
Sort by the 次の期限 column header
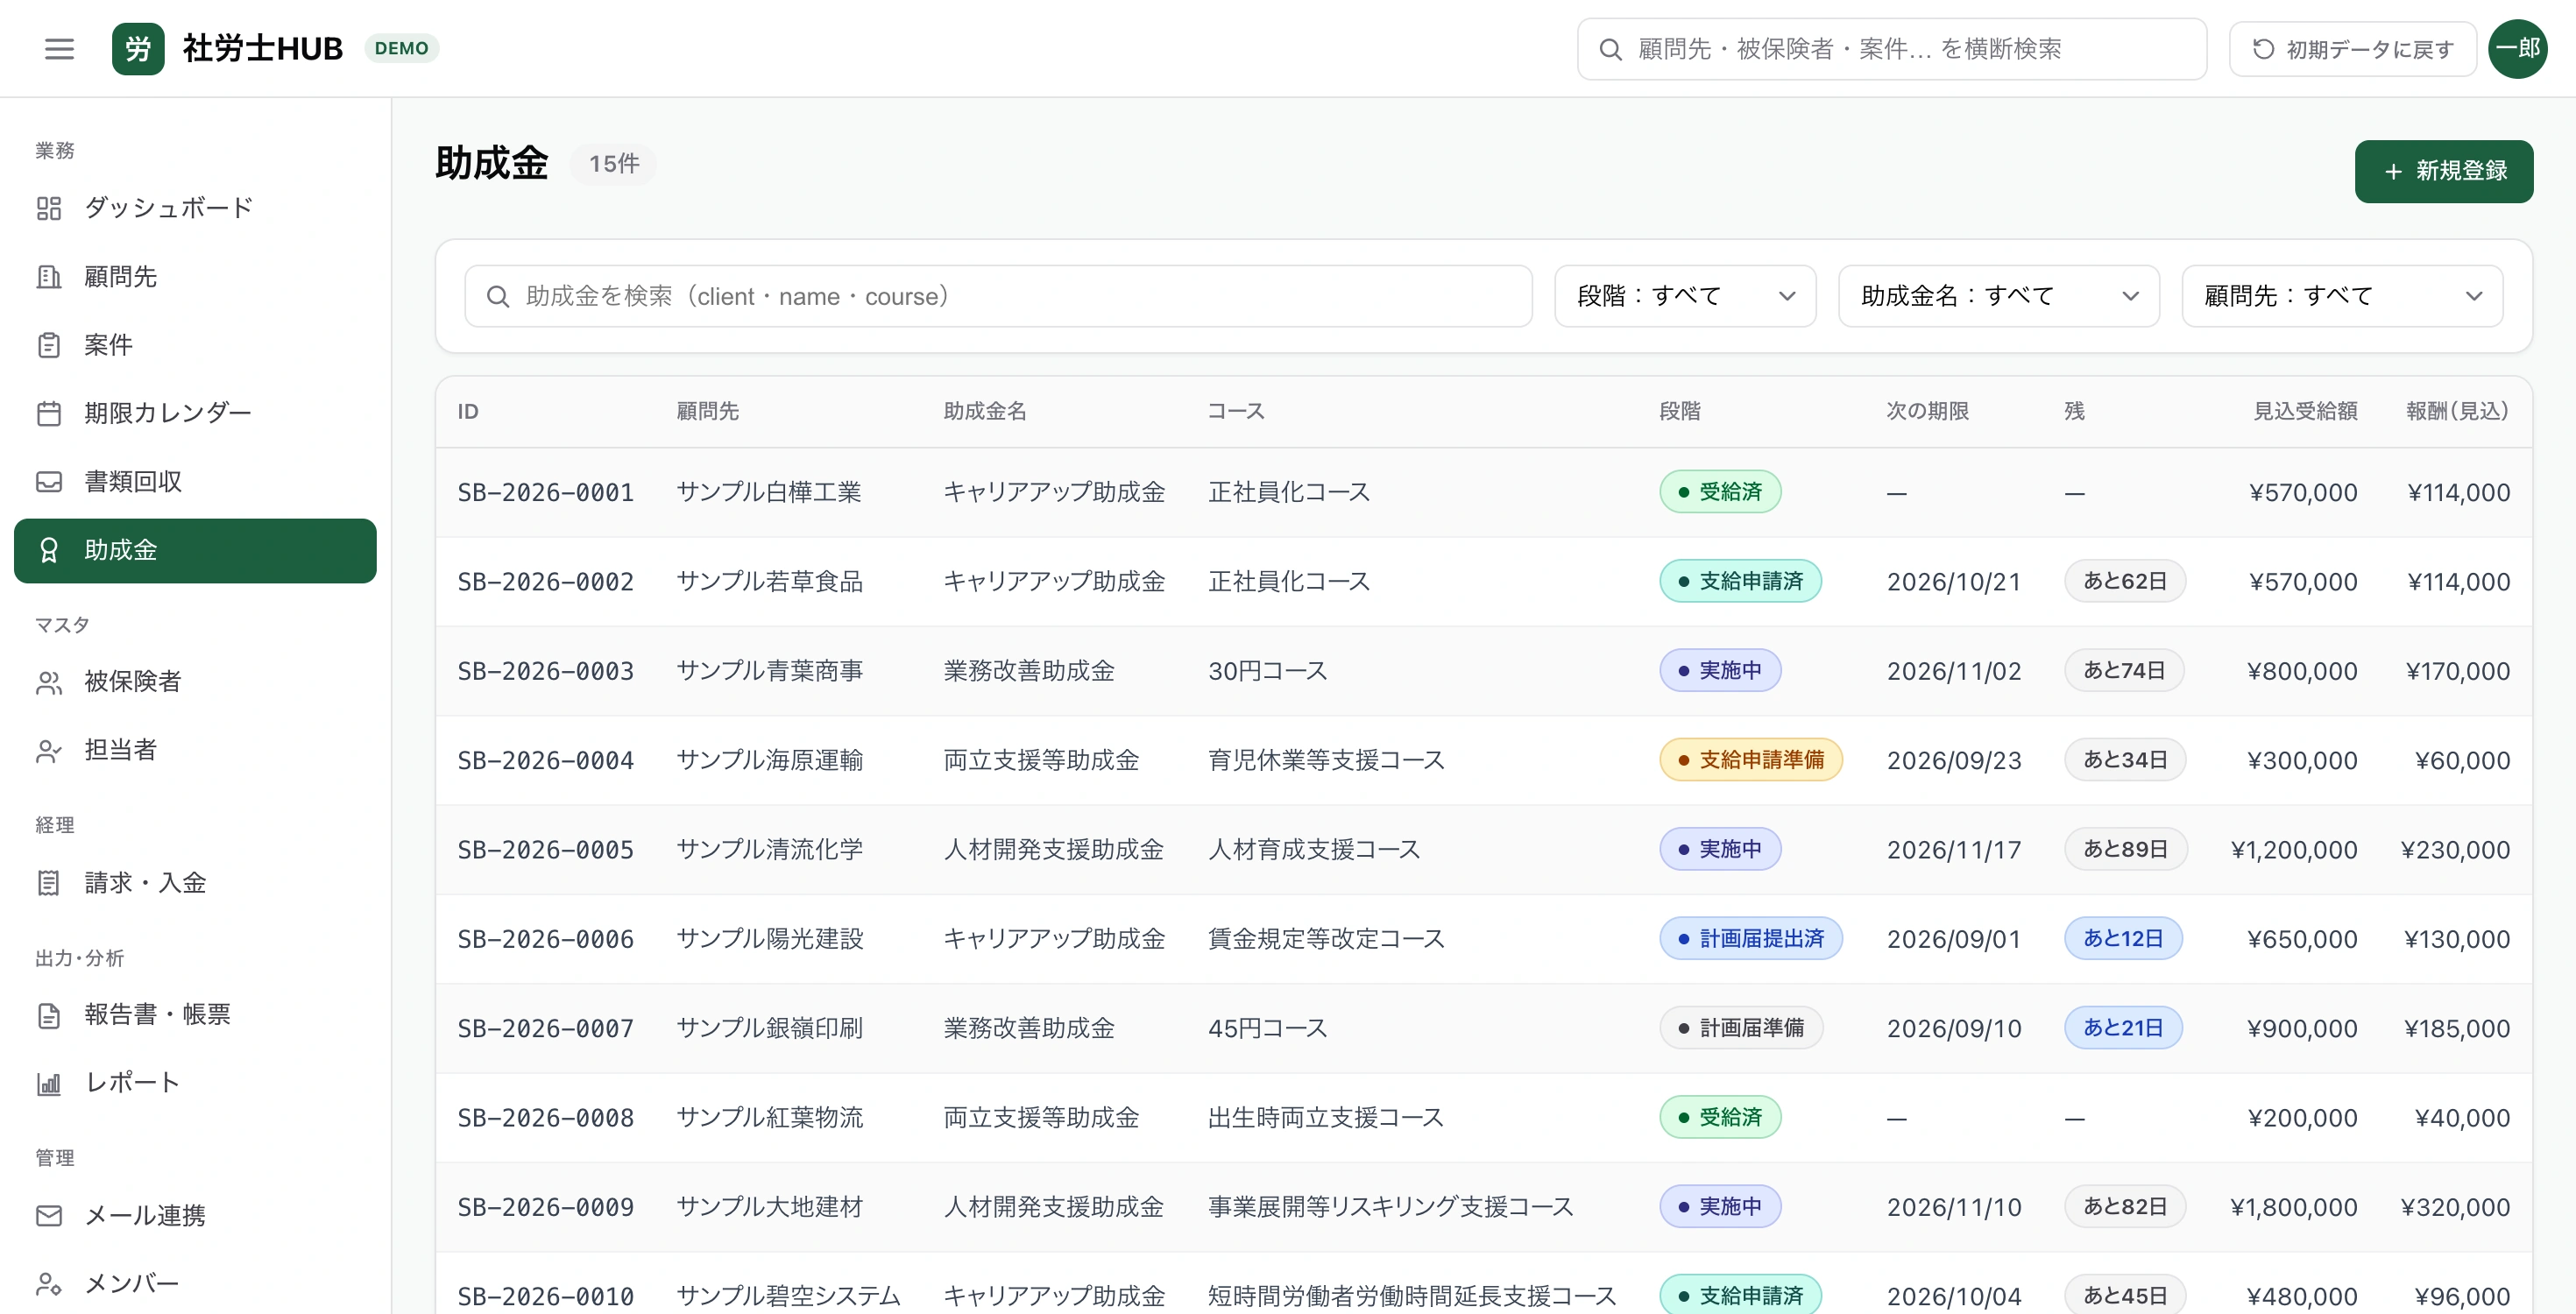(1927, 411)
